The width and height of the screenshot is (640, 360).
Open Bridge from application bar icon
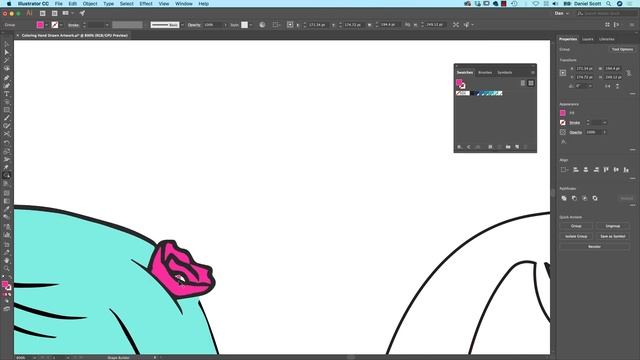tap(42, 13)
